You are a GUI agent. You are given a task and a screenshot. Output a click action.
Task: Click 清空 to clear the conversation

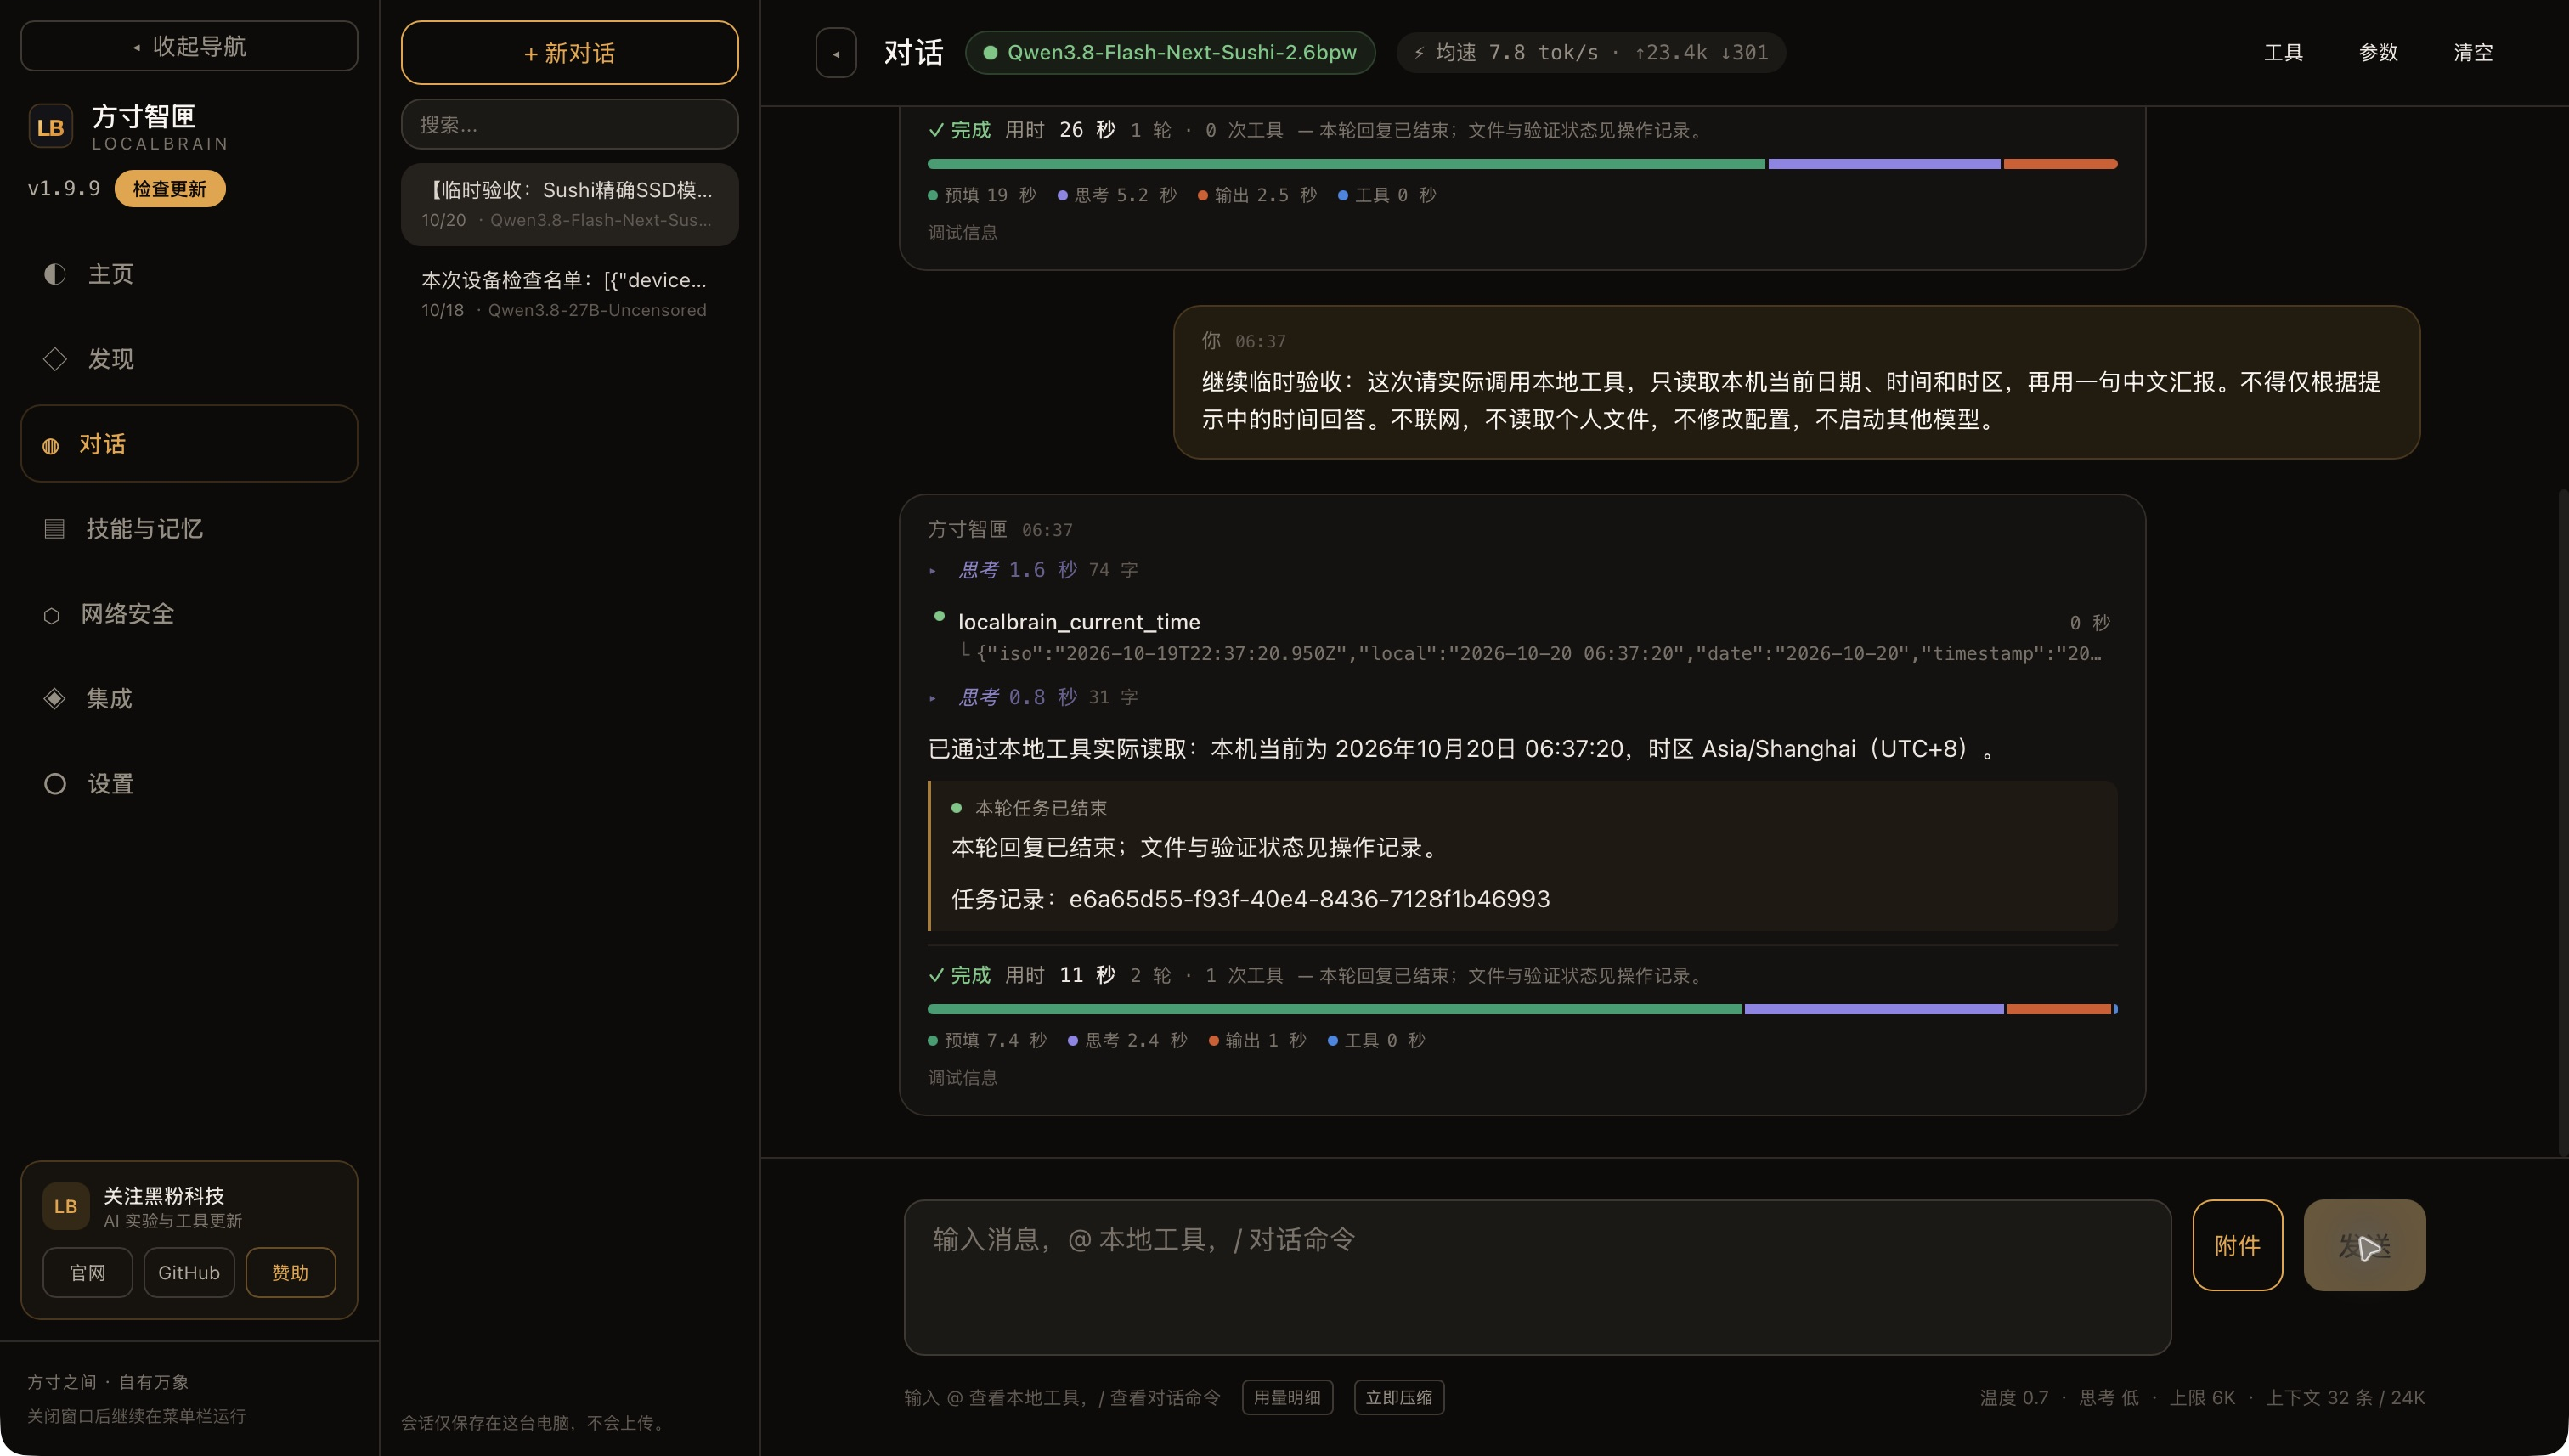pyautogui.click(x=2473, y=53)
